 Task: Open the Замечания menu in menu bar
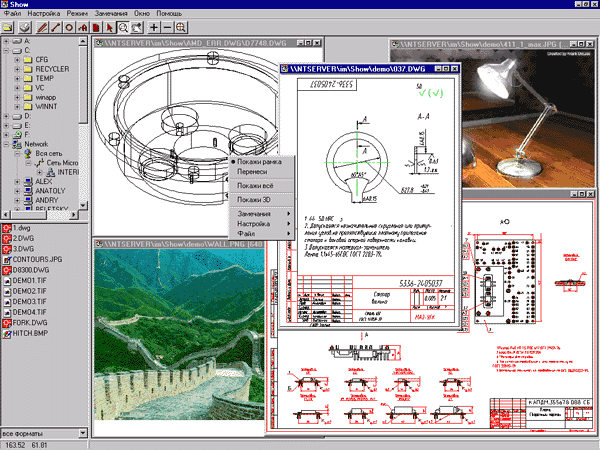pos(111,13)
